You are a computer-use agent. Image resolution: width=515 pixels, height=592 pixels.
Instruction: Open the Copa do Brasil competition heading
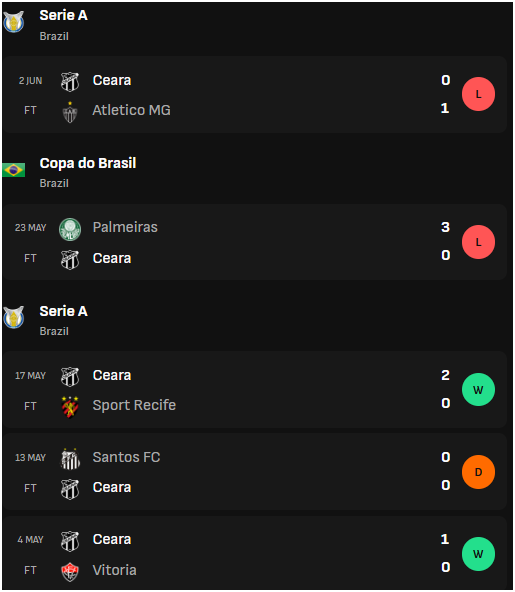point(88,163)
